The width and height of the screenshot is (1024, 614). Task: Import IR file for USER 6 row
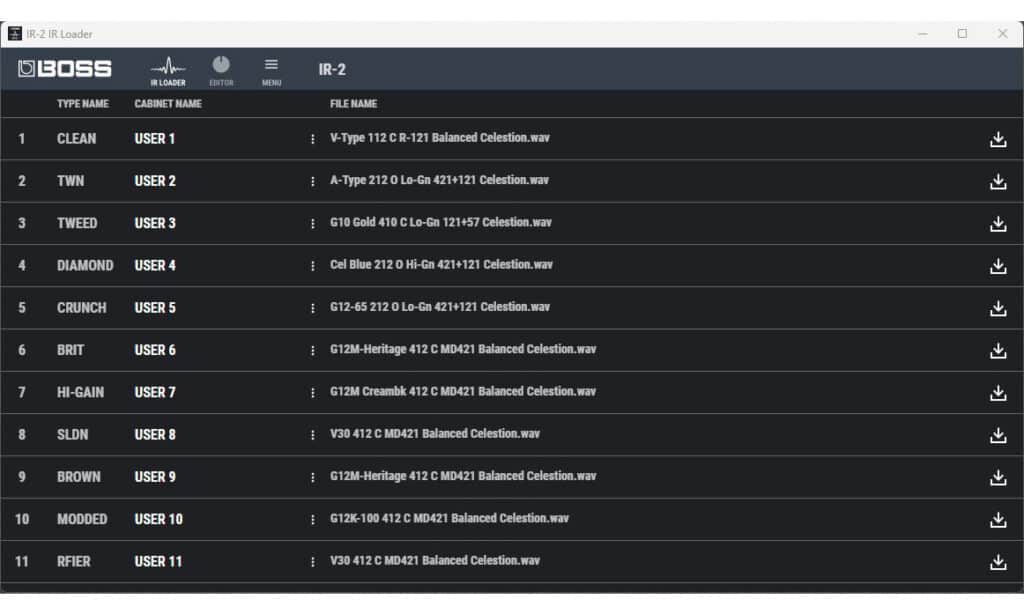998,351
